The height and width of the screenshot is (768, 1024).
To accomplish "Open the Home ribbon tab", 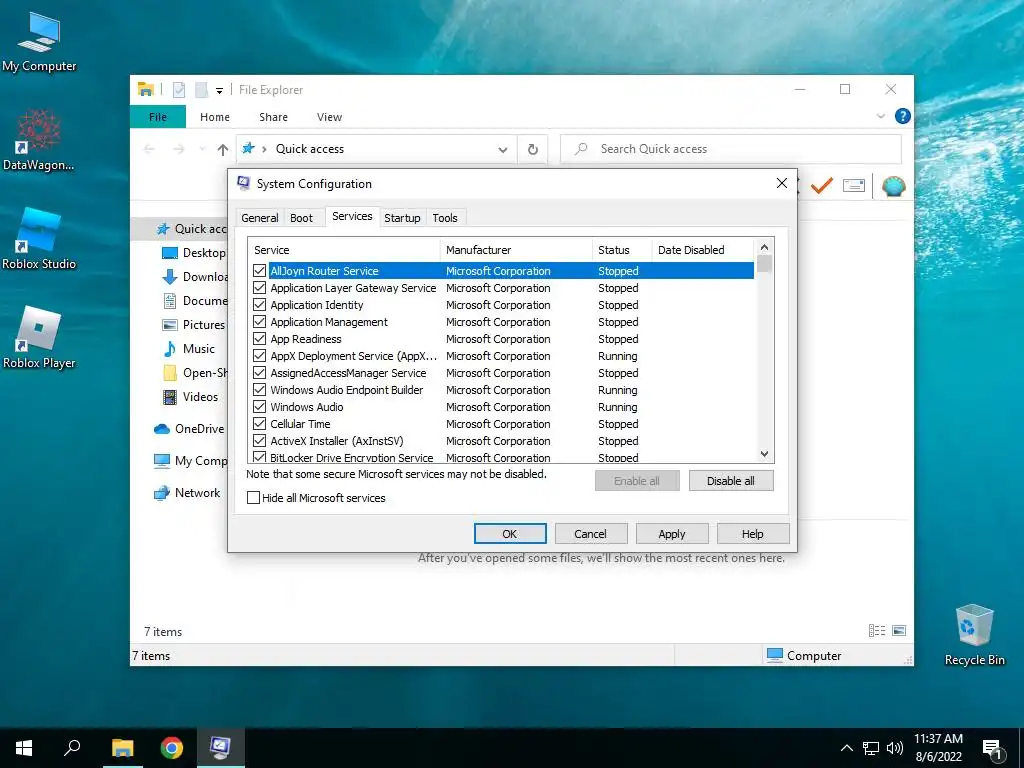I will pyautogui.click(x=215, y=117).
